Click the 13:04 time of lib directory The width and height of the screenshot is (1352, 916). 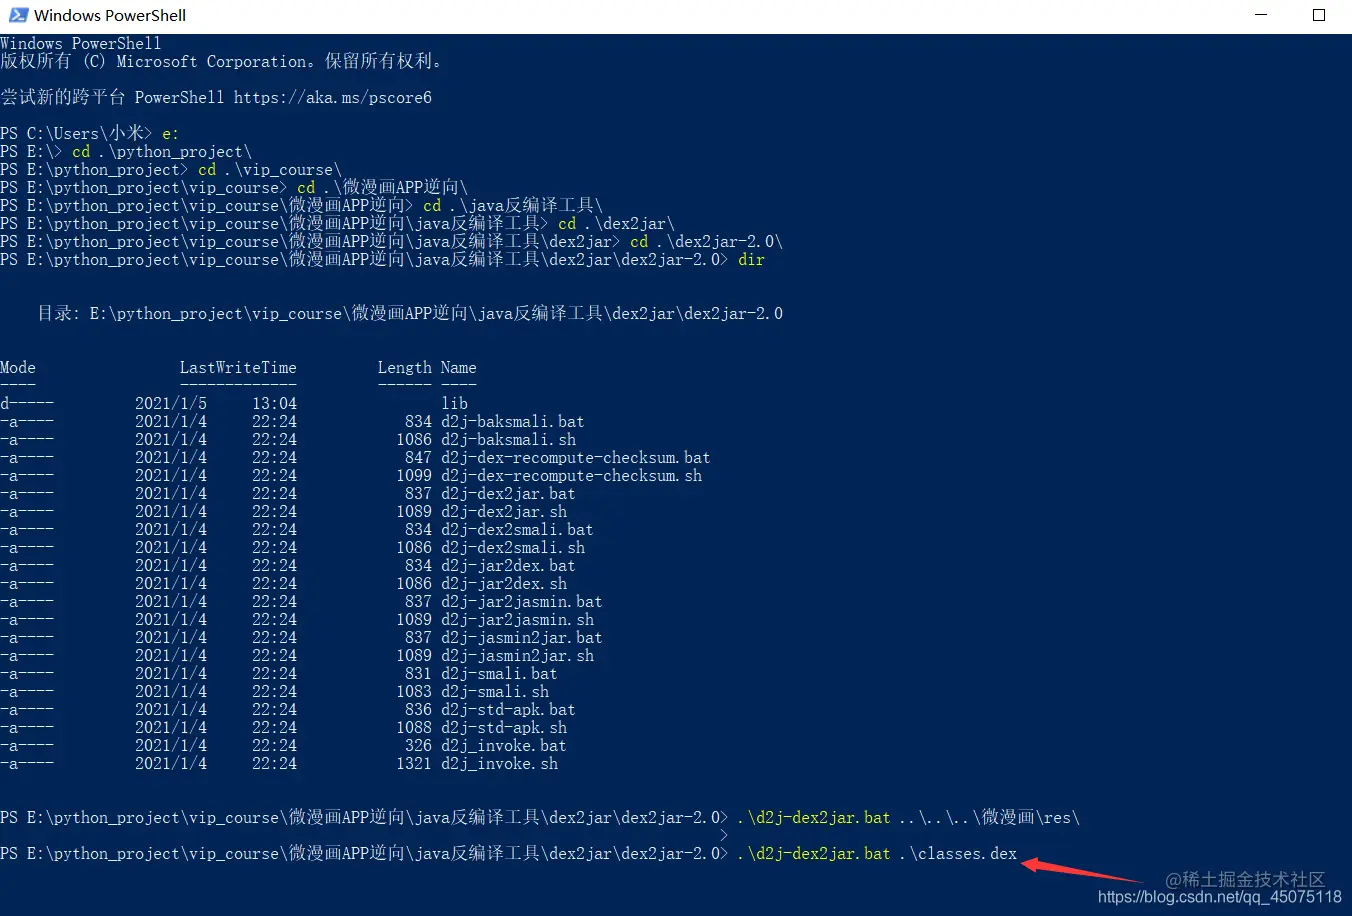point(274,404)
